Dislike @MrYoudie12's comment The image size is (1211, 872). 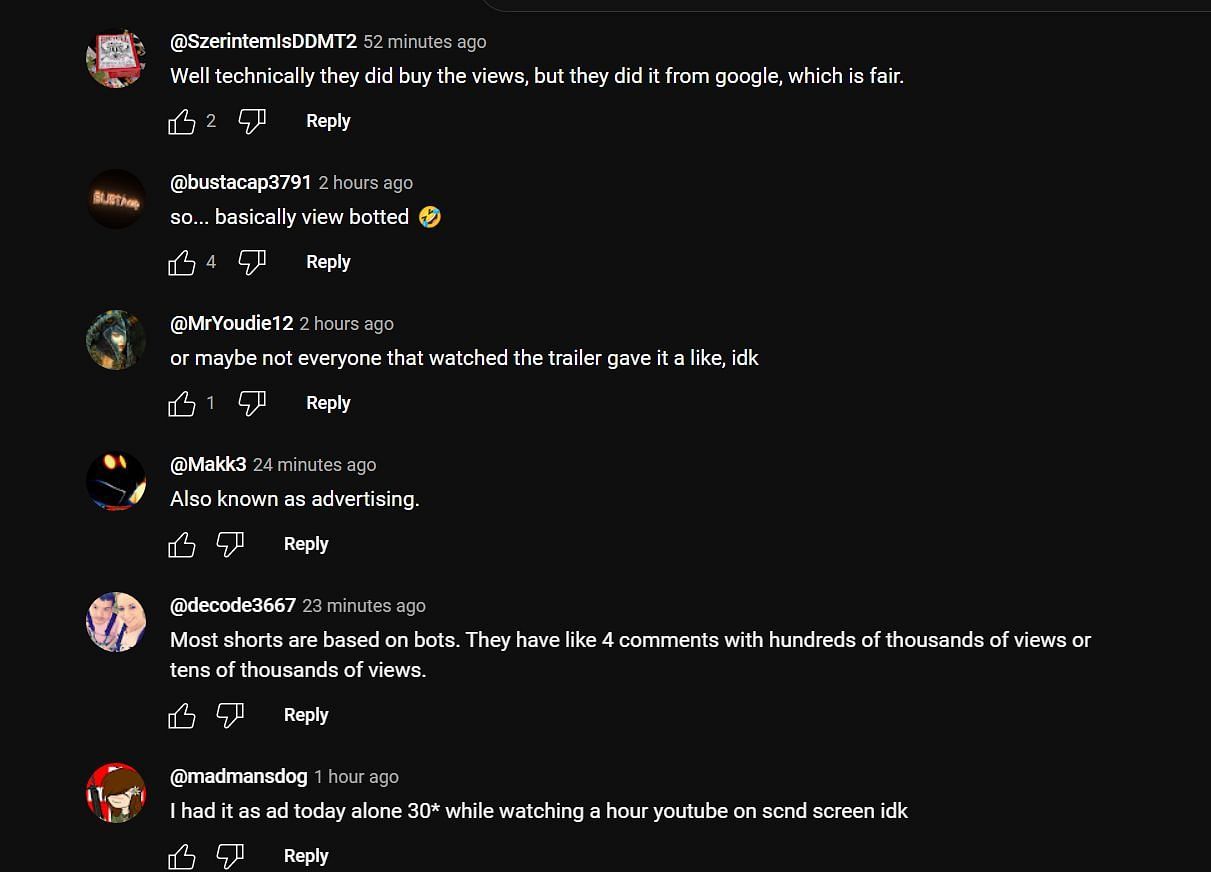click(252, 404)
